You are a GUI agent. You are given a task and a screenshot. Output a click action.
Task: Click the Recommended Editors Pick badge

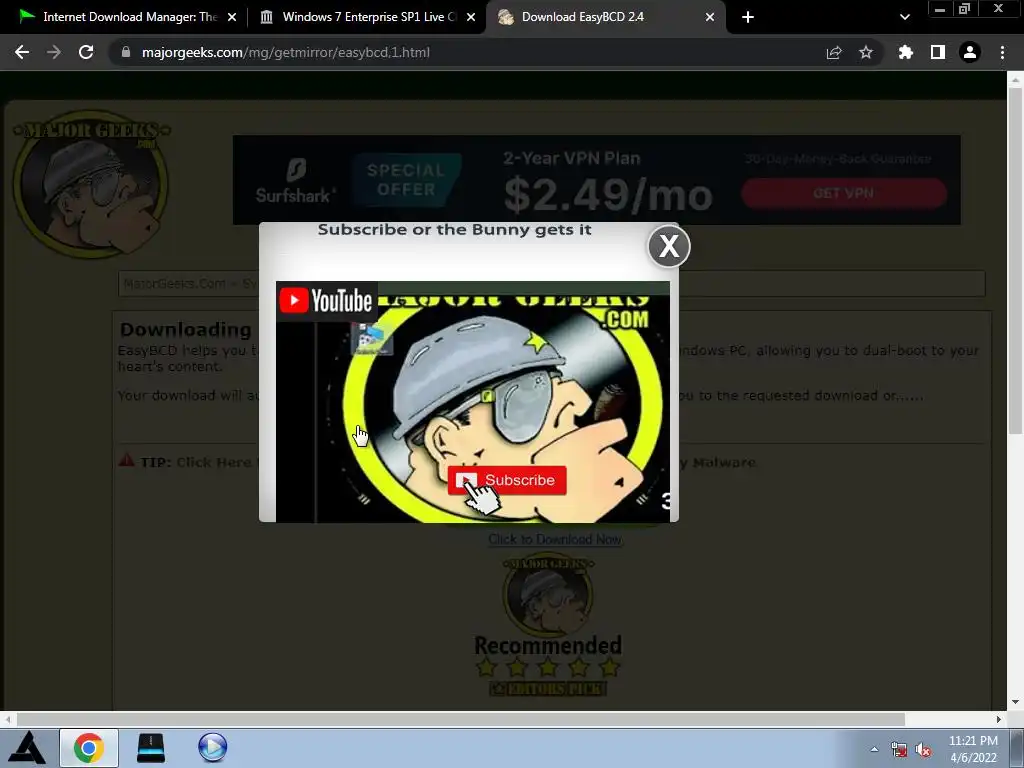click(x=548, y=626)
